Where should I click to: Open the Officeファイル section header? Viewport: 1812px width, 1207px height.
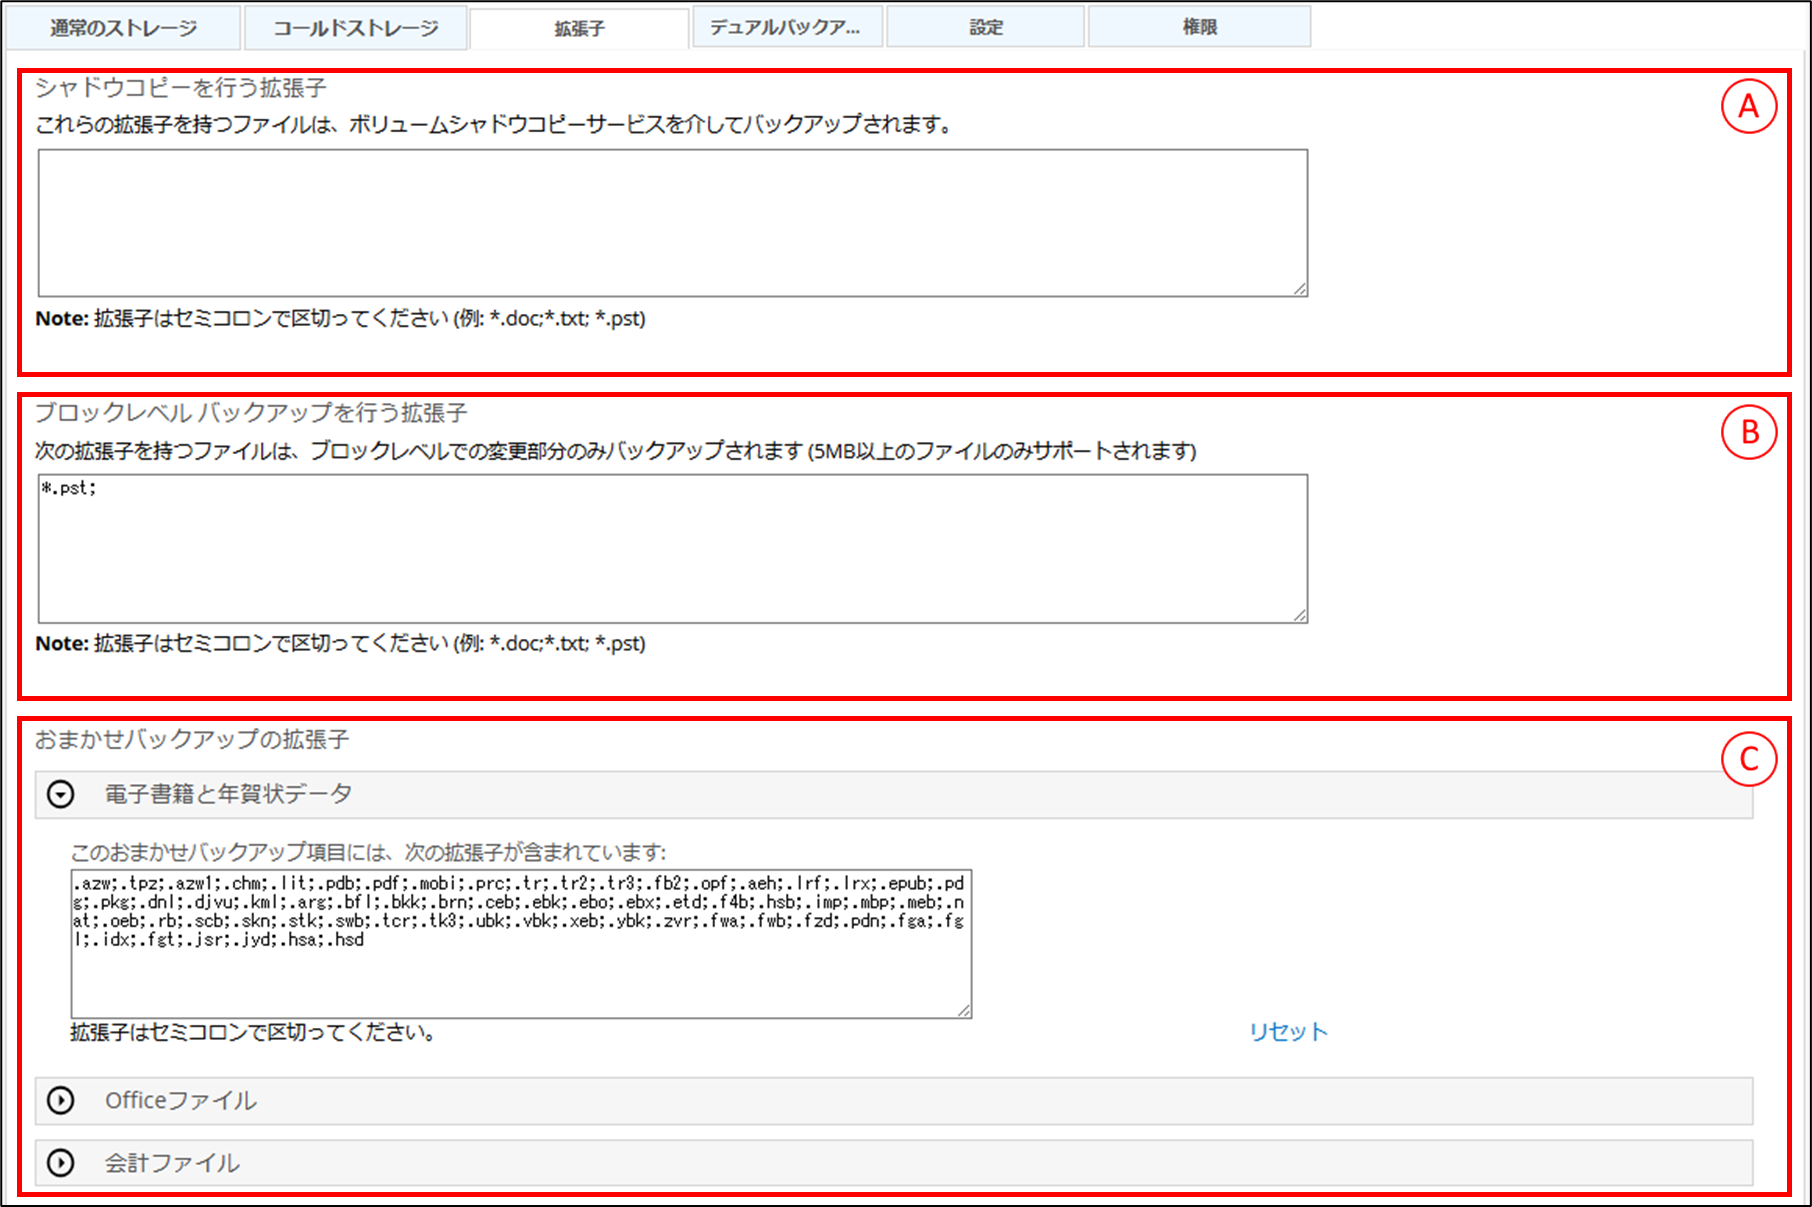pos(894,1101)
